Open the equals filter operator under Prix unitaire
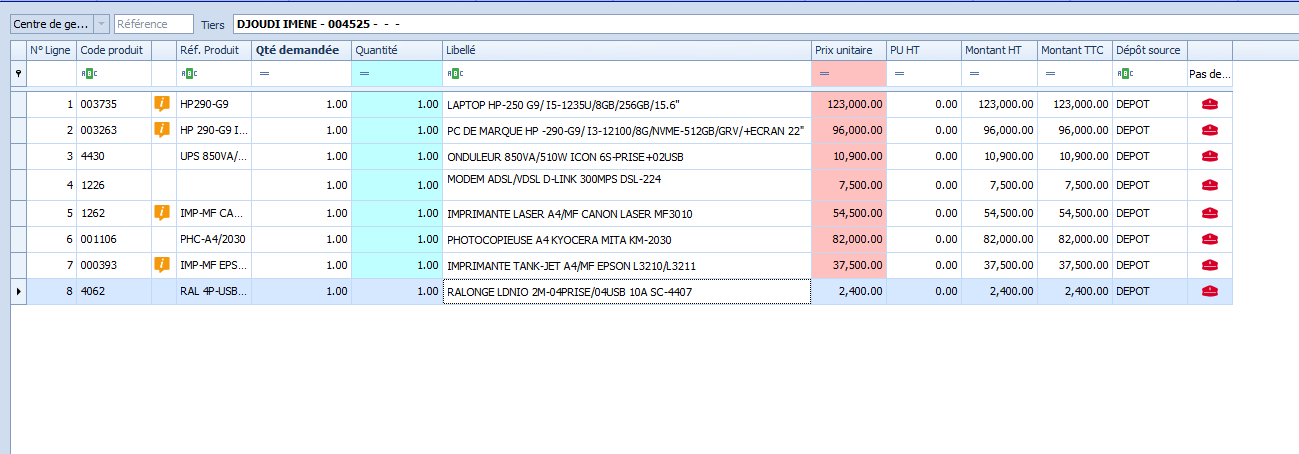This screenshot has width=1299, height=454. tap(823, 73)
